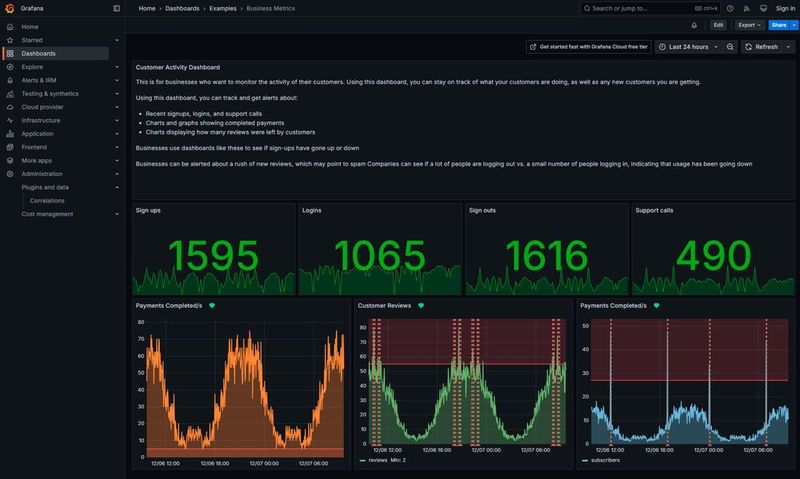Collapse the Plugins and data chevron

pyautogui.click(x=117, y=187)
